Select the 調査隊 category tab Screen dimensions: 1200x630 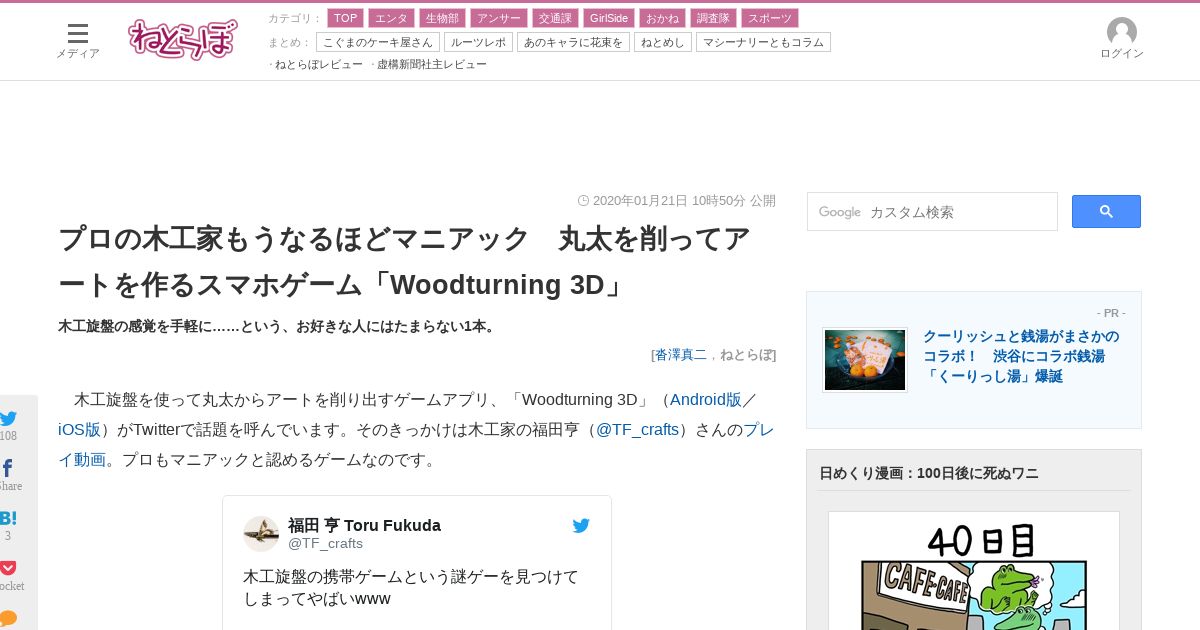[x=713, y=18]
